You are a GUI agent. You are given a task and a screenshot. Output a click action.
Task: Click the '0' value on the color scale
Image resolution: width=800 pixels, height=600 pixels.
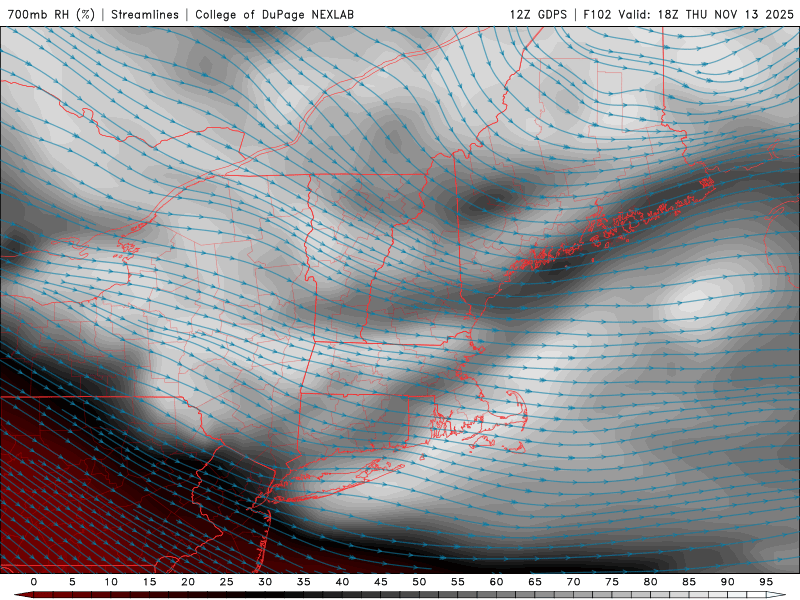point(34,582)
